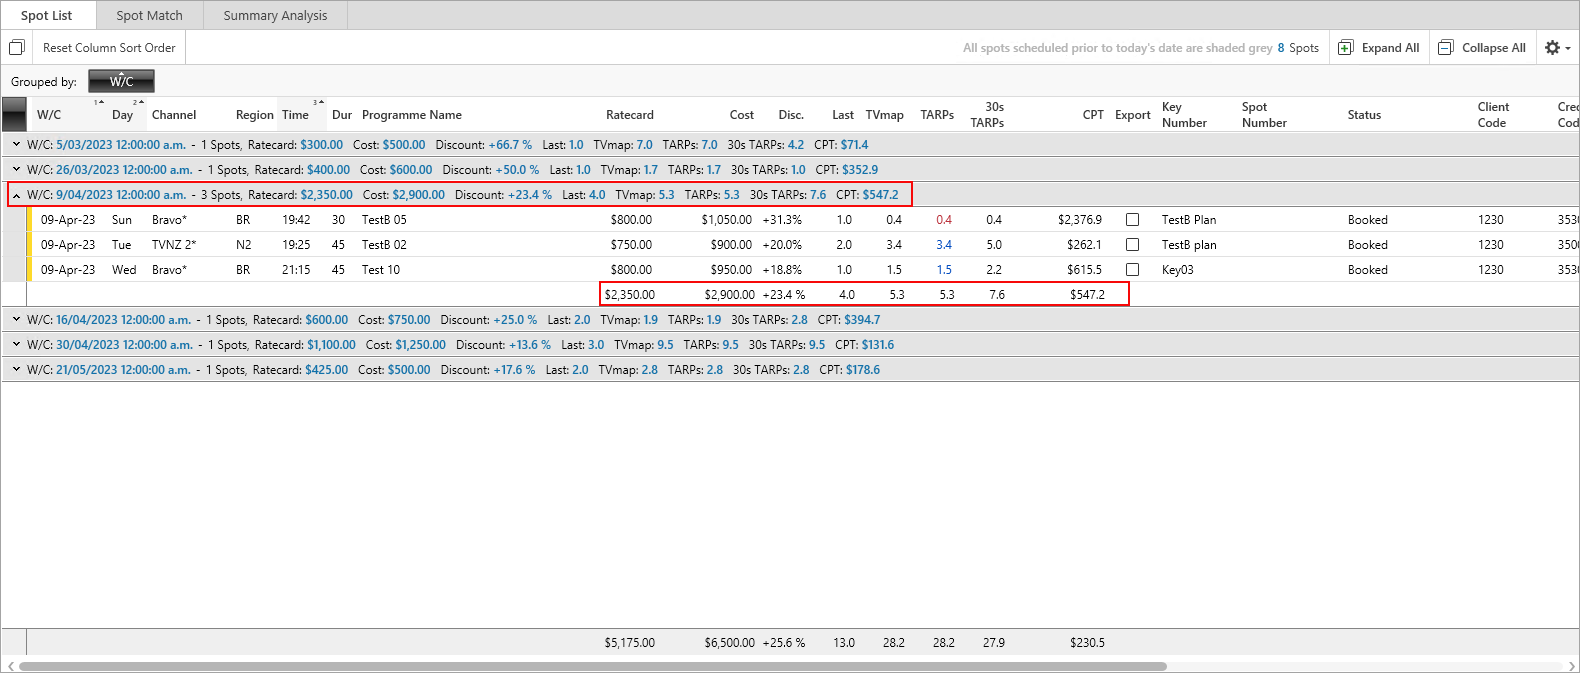Open the Summary Analysis tab
Viewport: 1580px width, 673px height.
(275, 15)
